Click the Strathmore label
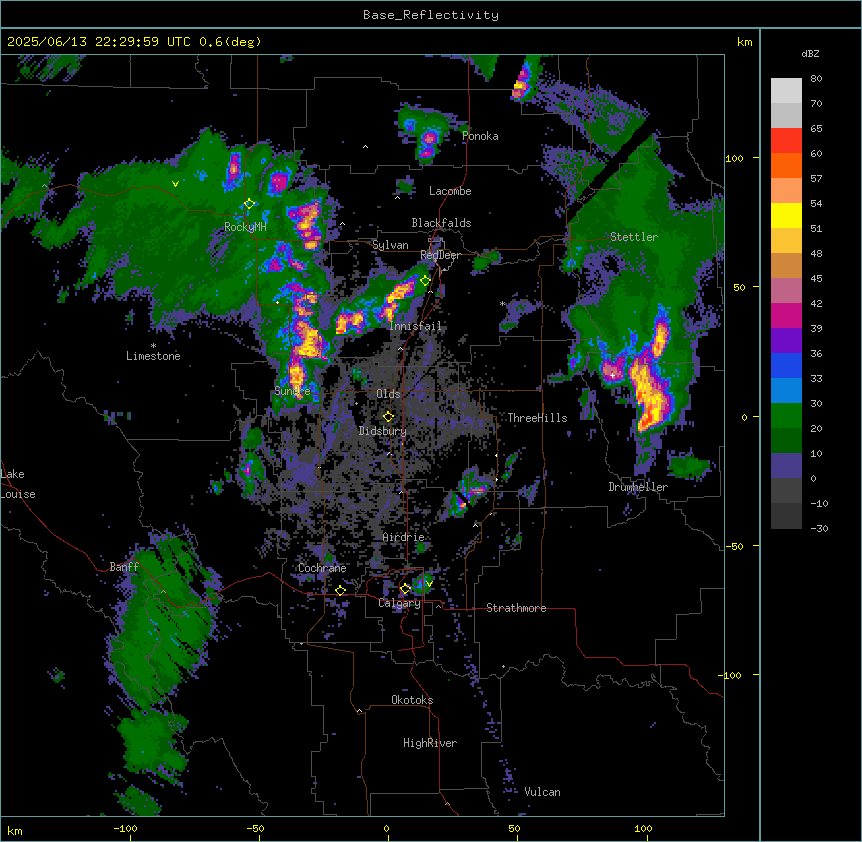The height and width of the screenshot is (842, 862). coord(516,608)
